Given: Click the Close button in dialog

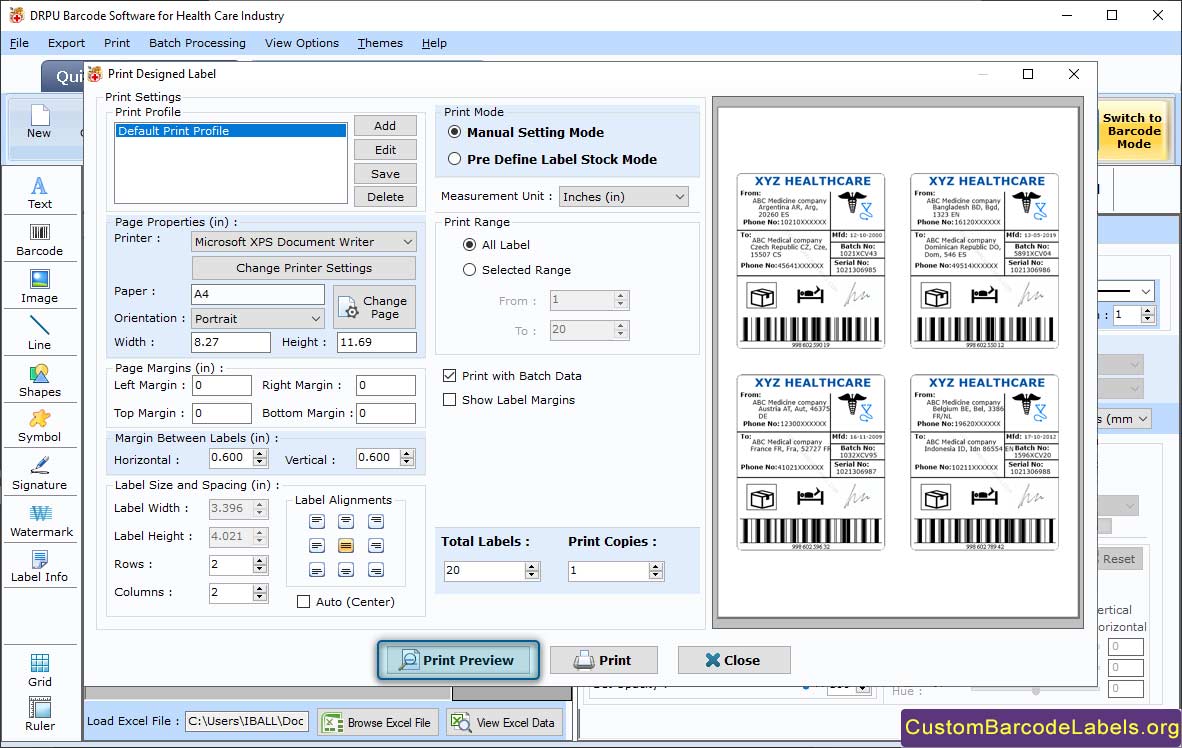Looking at the screenshot, I should tap(734, 661).
